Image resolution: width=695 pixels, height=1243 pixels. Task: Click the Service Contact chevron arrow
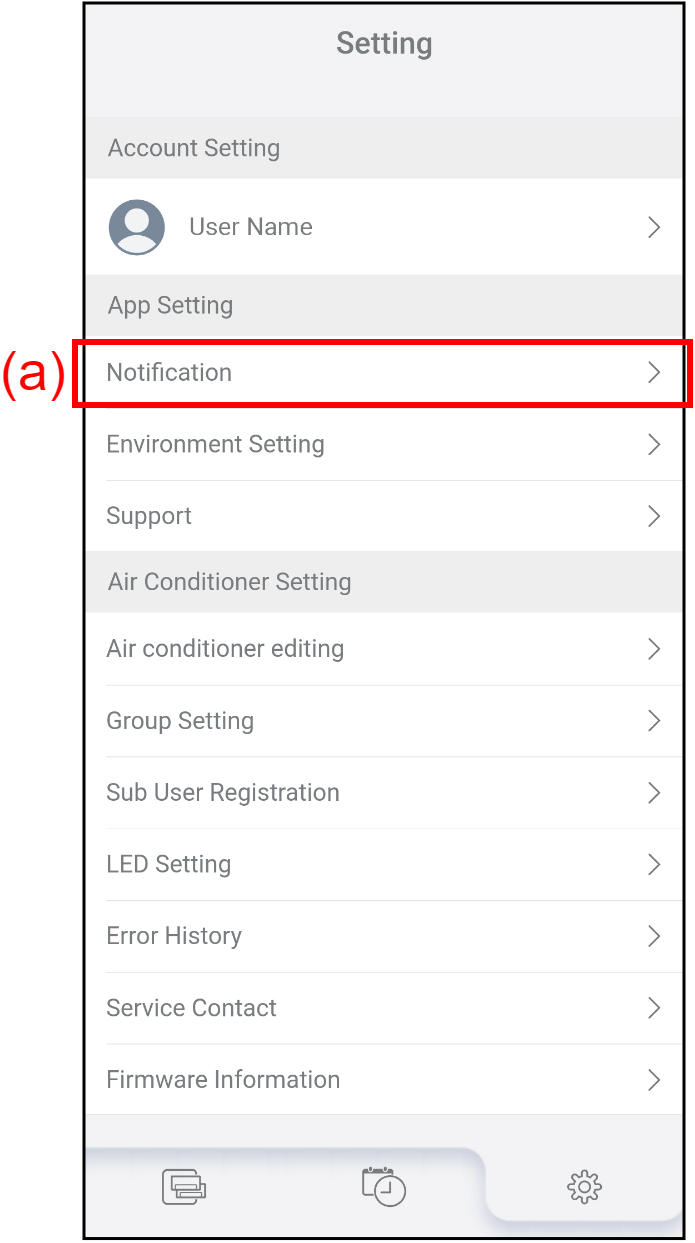654,1008
